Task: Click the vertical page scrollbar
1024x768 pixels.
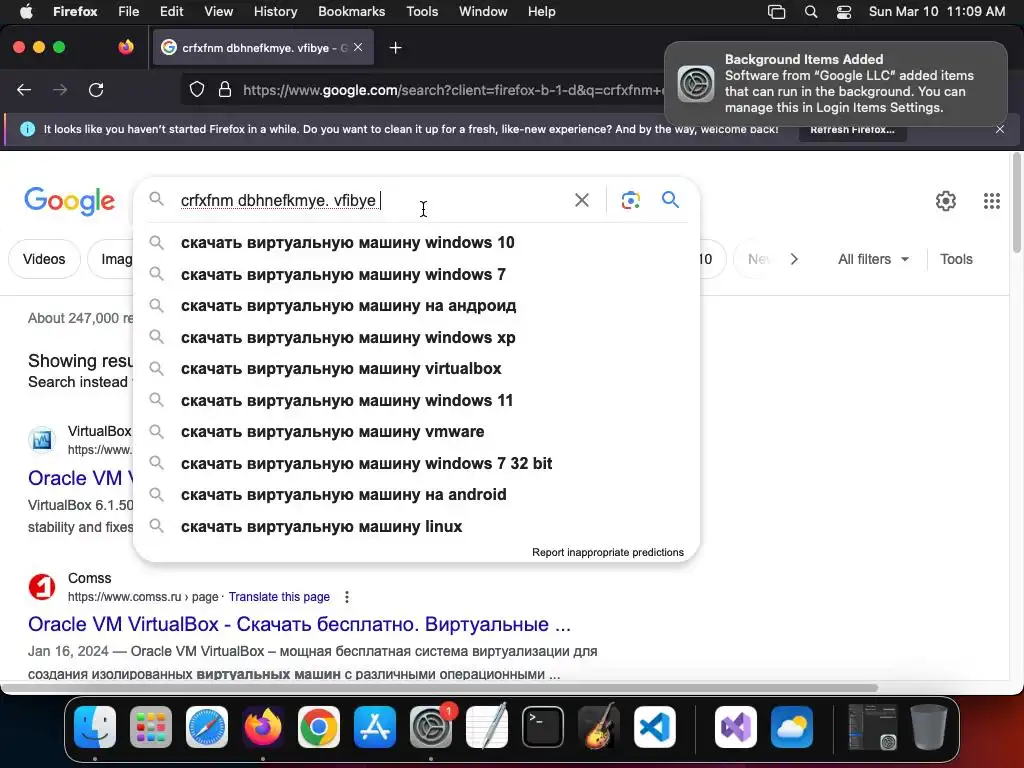Action: pos(1017,202)
